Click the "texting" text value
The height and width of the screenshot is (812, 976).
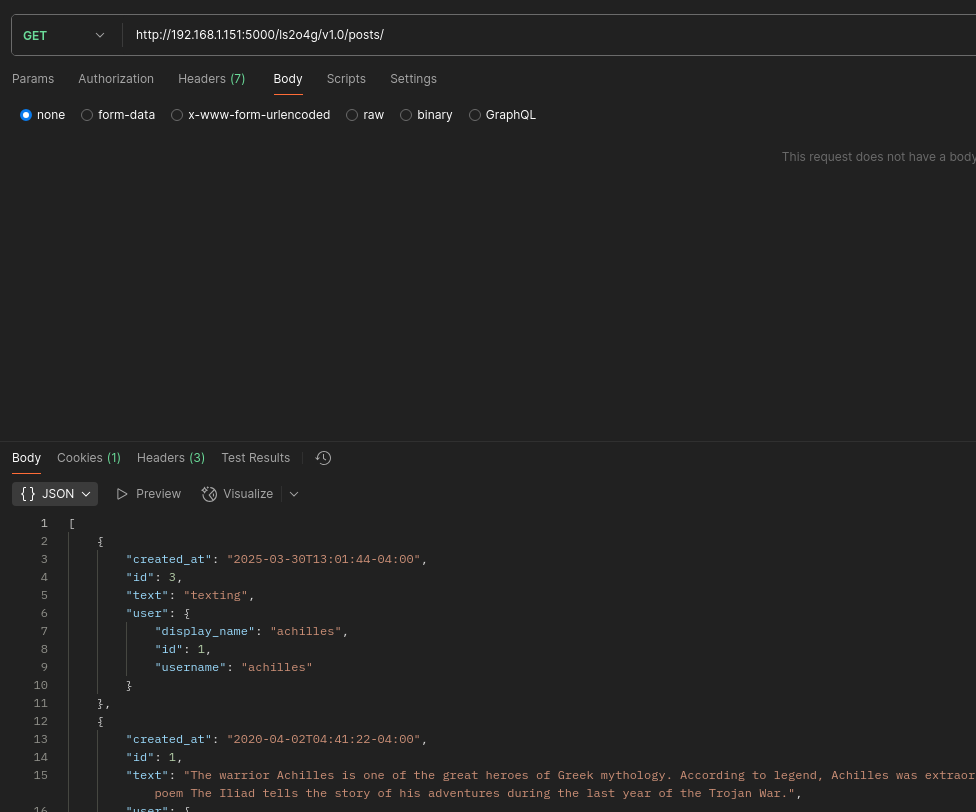(x=216, y=595)
